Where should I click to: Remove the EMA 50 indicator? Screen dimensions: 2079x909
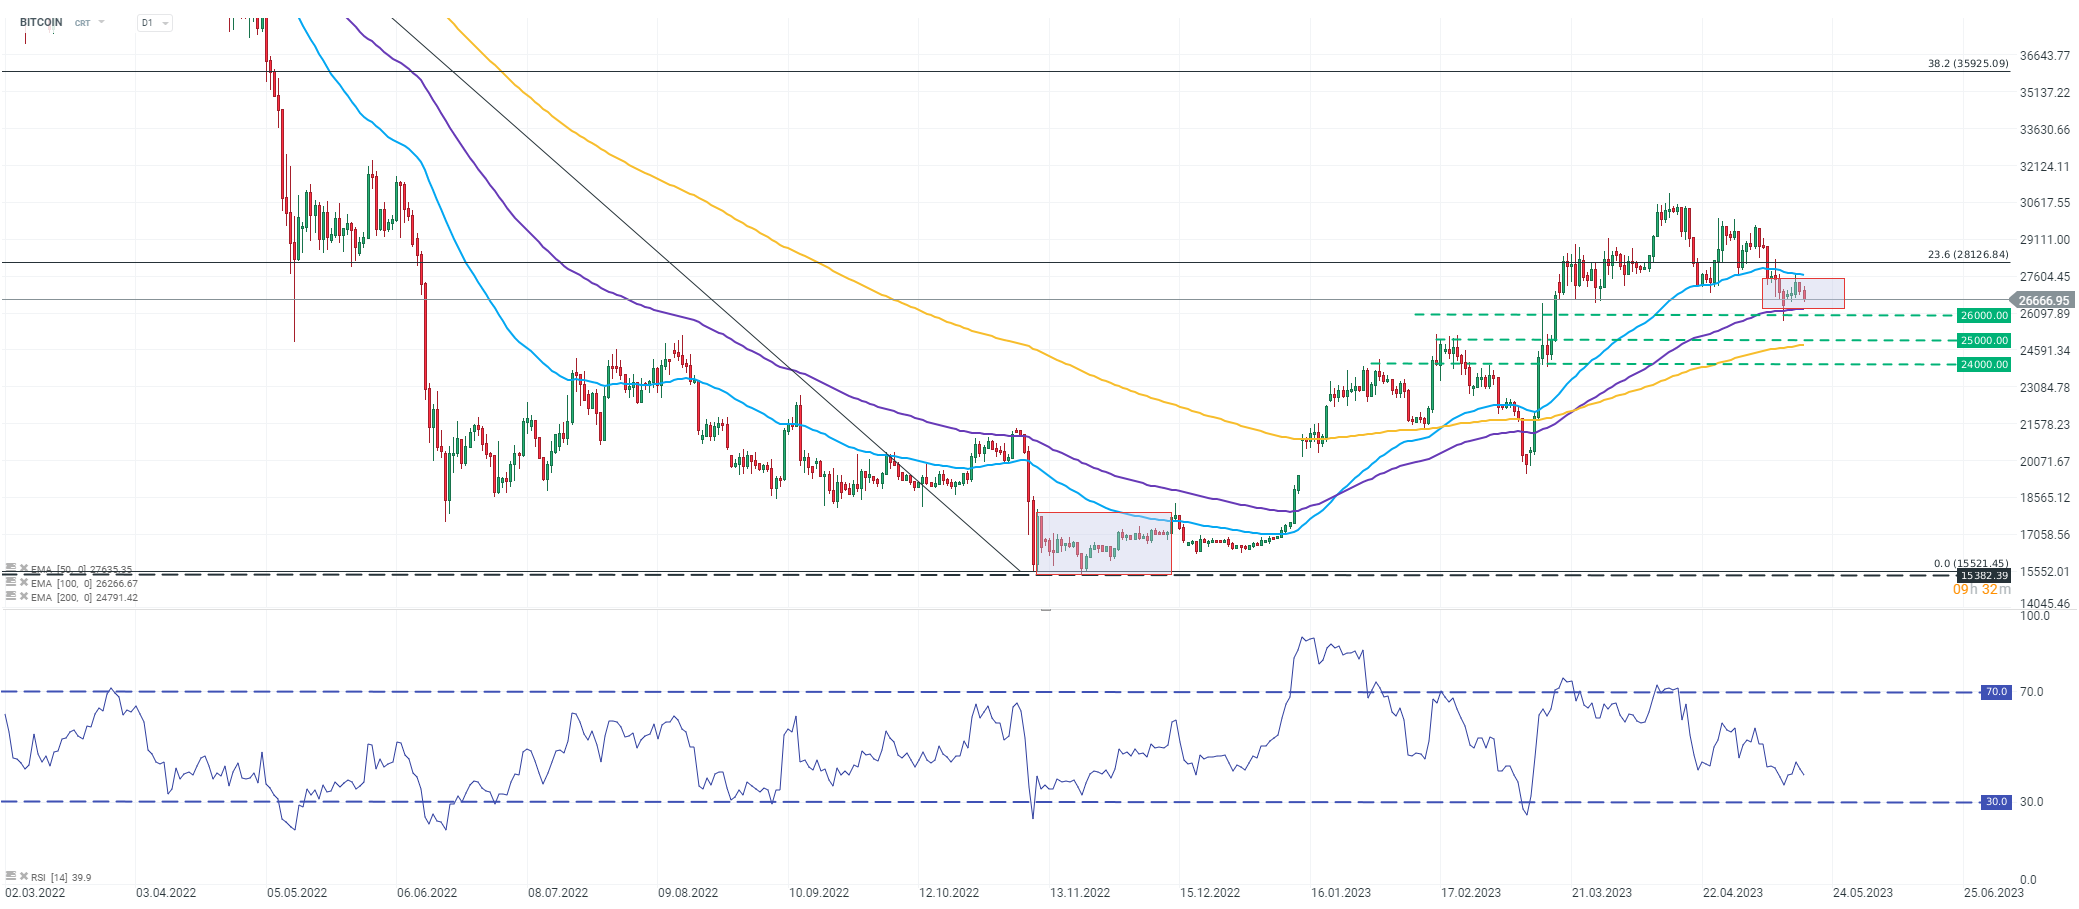click(24, 569)
